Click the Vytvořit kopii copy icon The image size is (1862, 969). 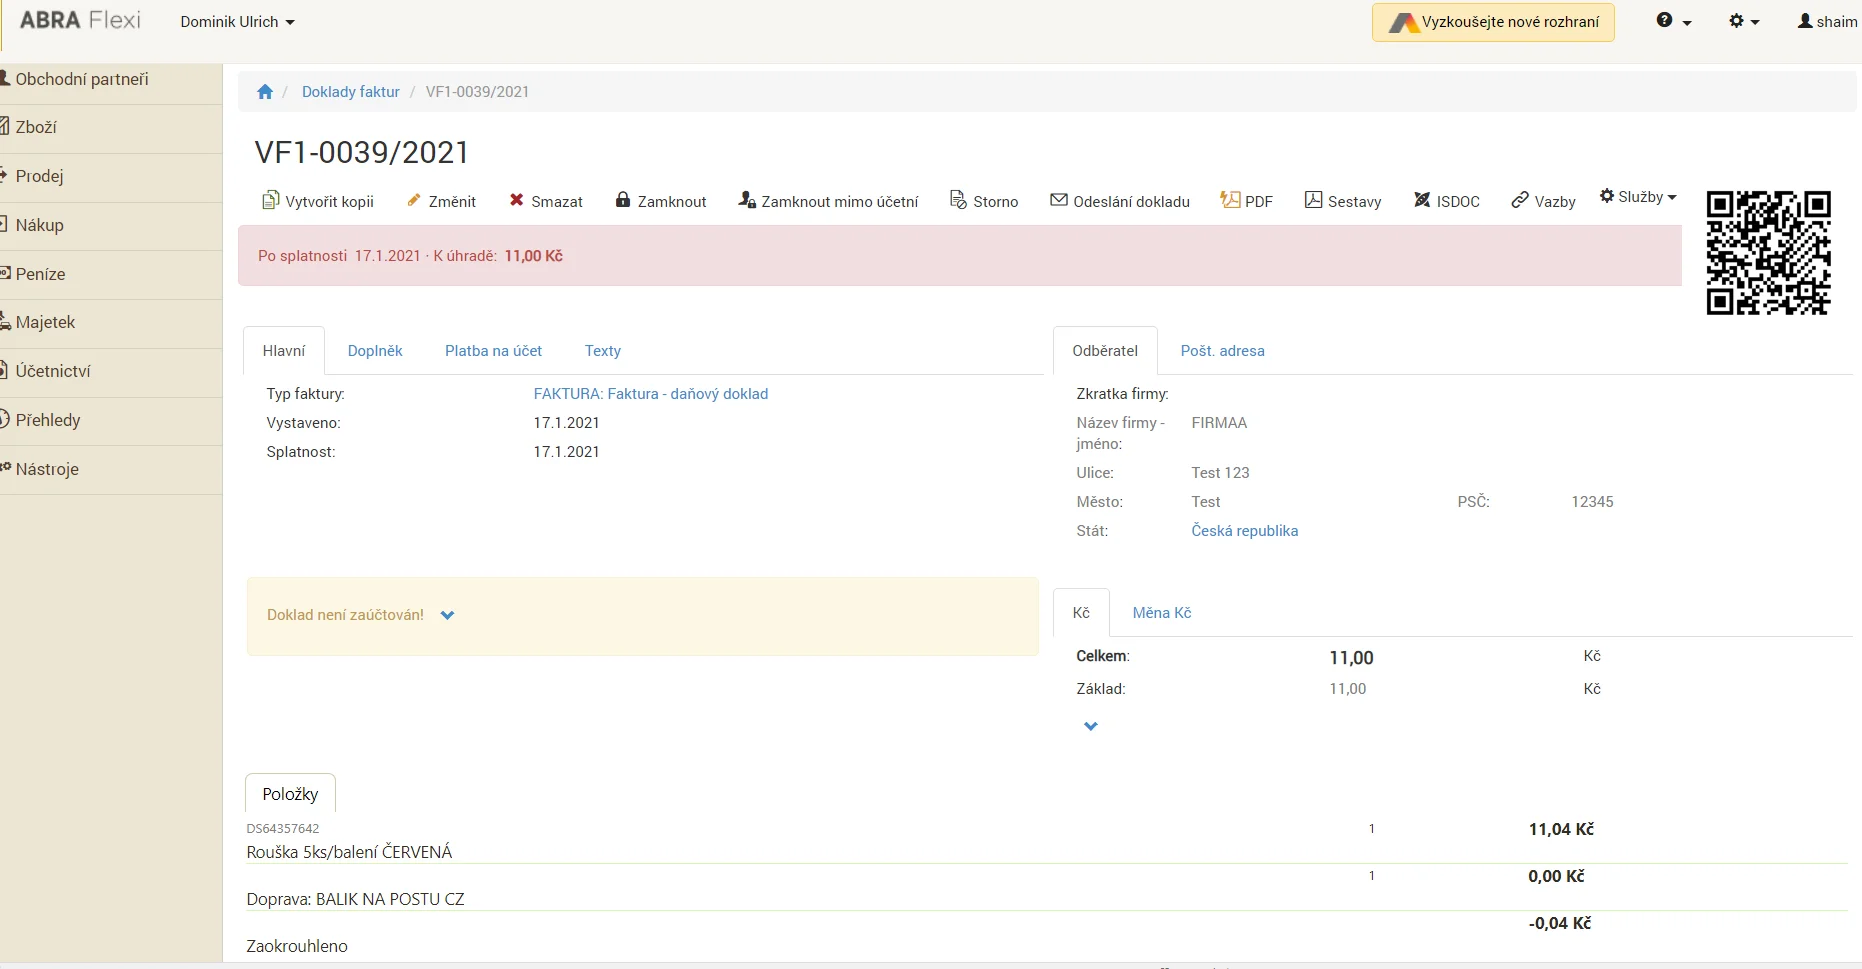coord(270,201)
